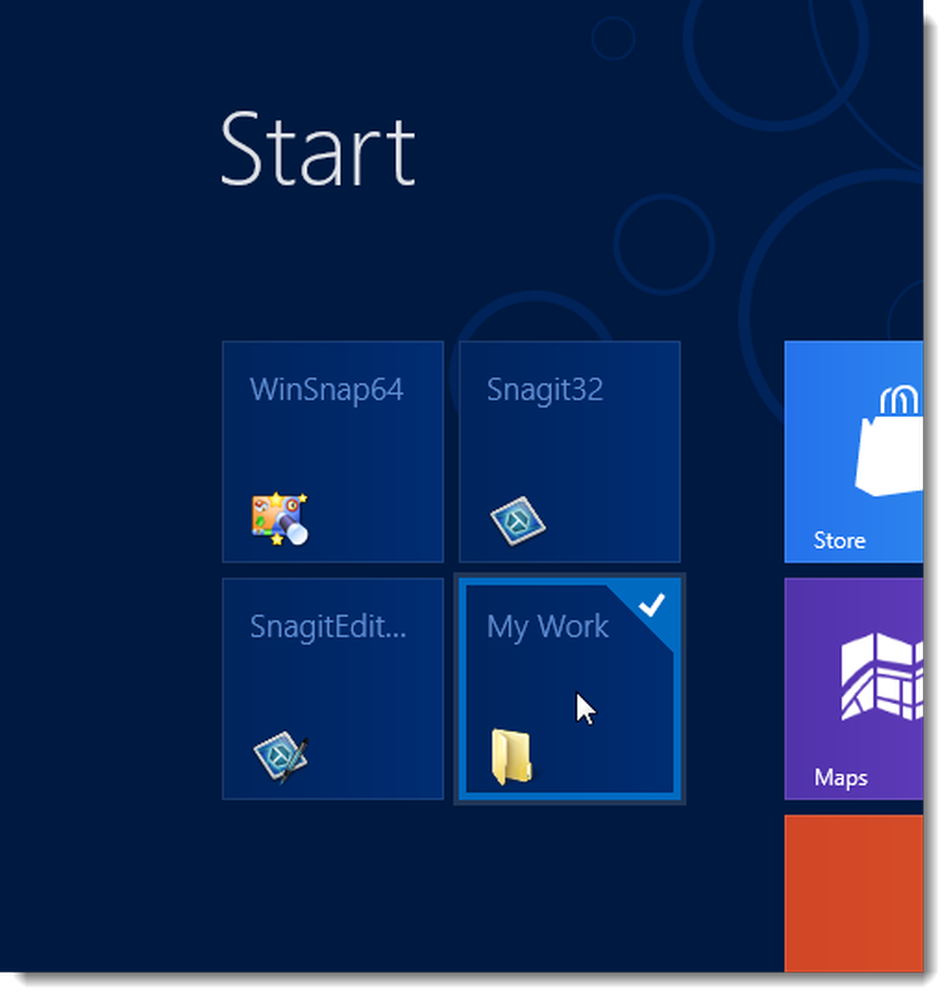Screen dimensions: 951x1000
Task: Open the SnagitEdit... tile
Action: tap(332, 689)
